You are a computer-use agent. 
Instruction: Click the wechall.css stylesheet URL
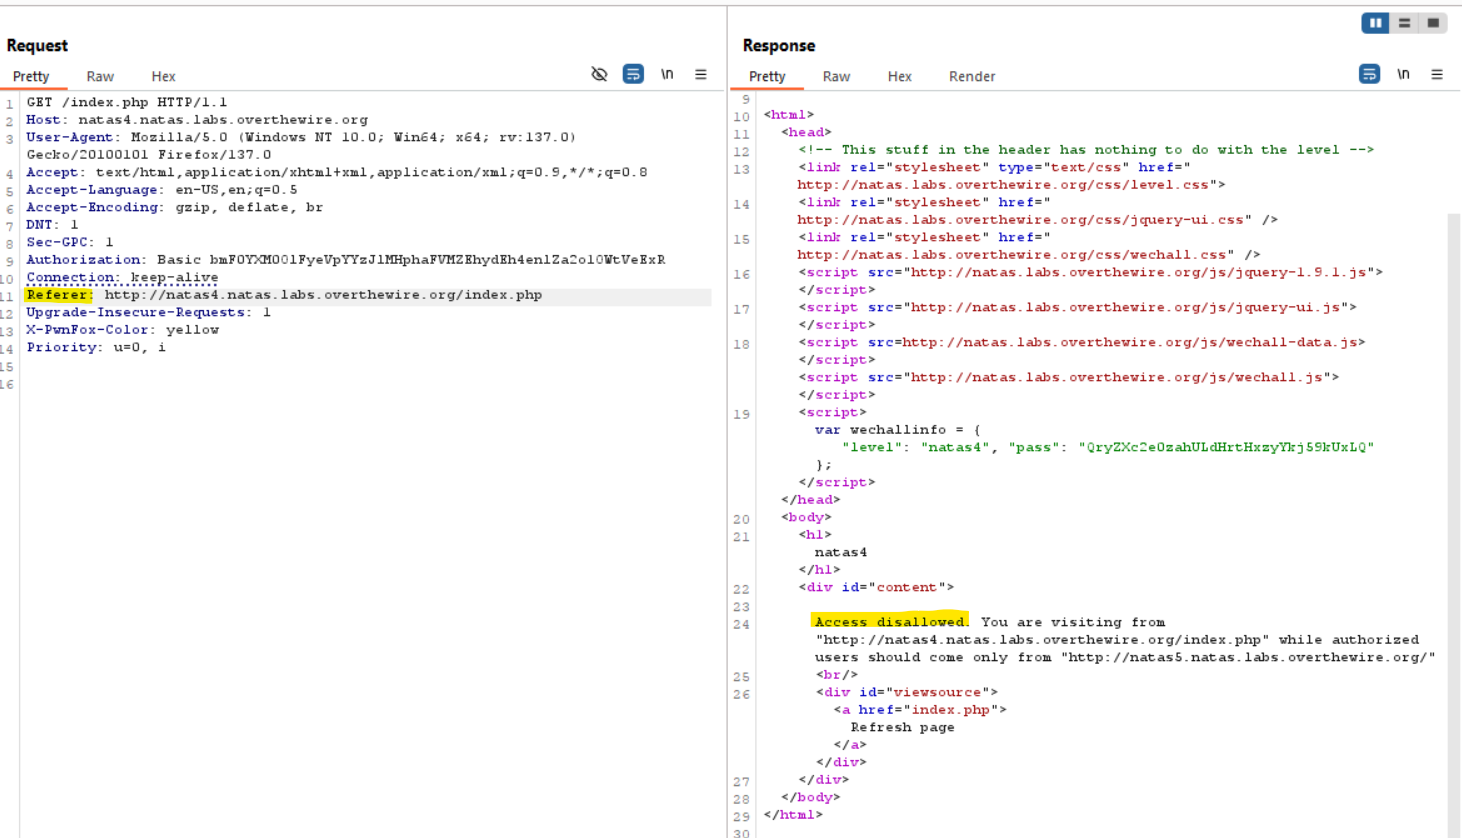(1016, 255)
